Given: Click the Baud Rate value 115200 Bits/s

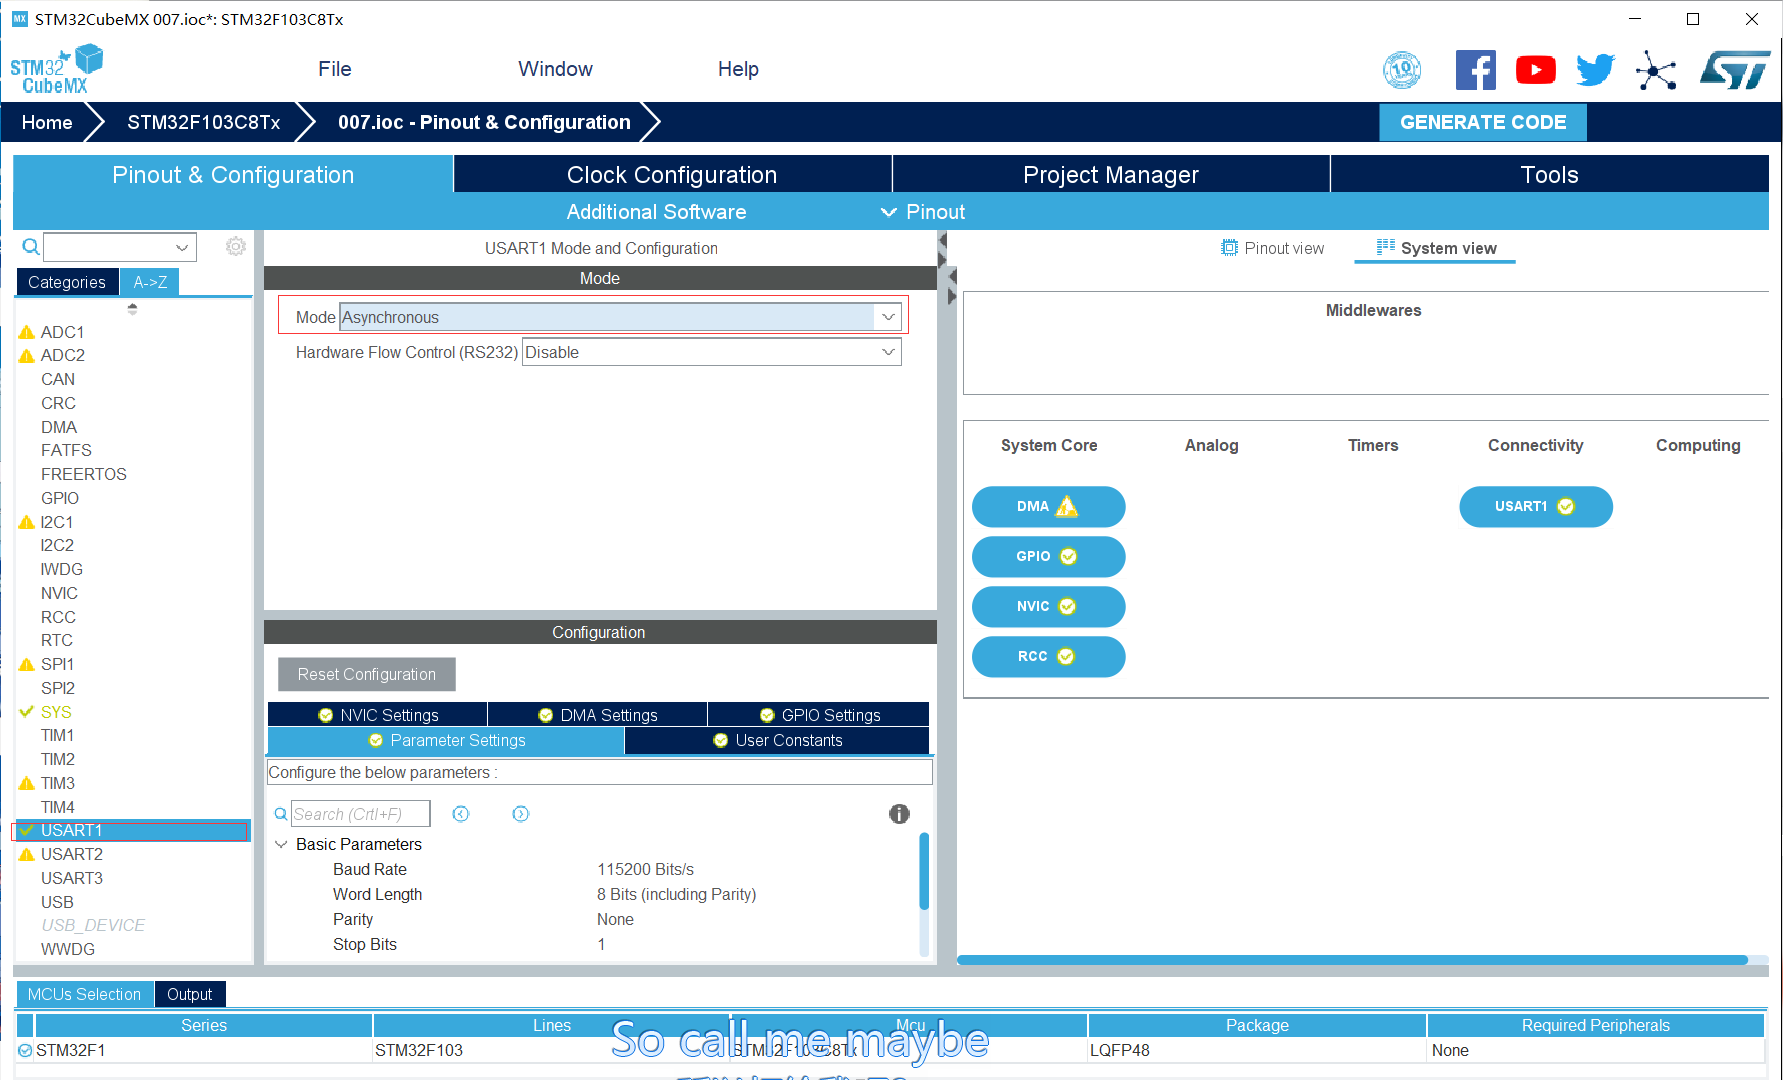Looking at the screenshot, I should pos(645,869).
